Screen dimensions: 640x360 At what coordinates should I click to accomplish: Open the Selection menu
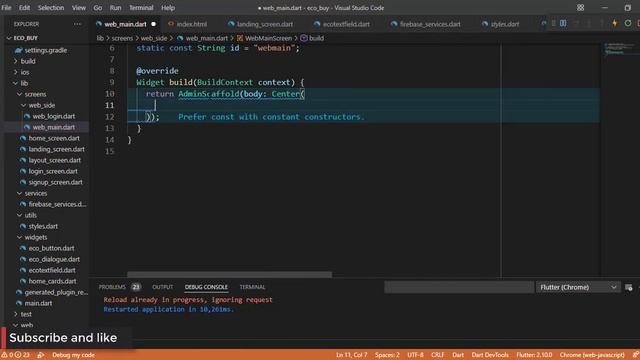pos(51,8)
